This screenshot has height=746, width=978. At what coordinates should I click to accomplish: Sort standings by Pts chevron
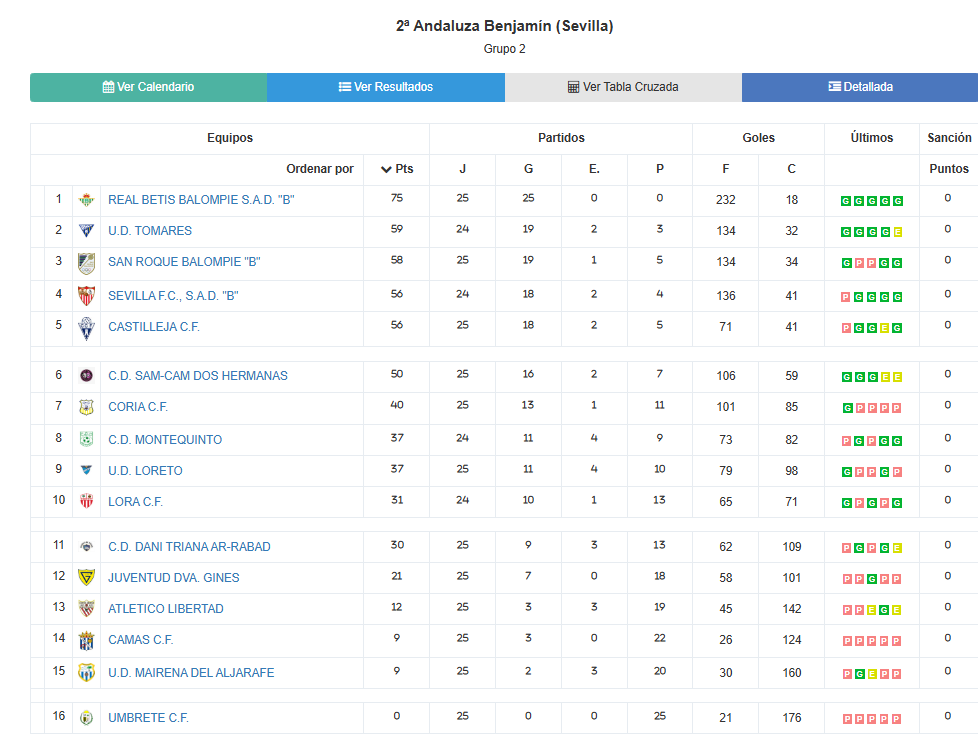(x=386, y=169)
